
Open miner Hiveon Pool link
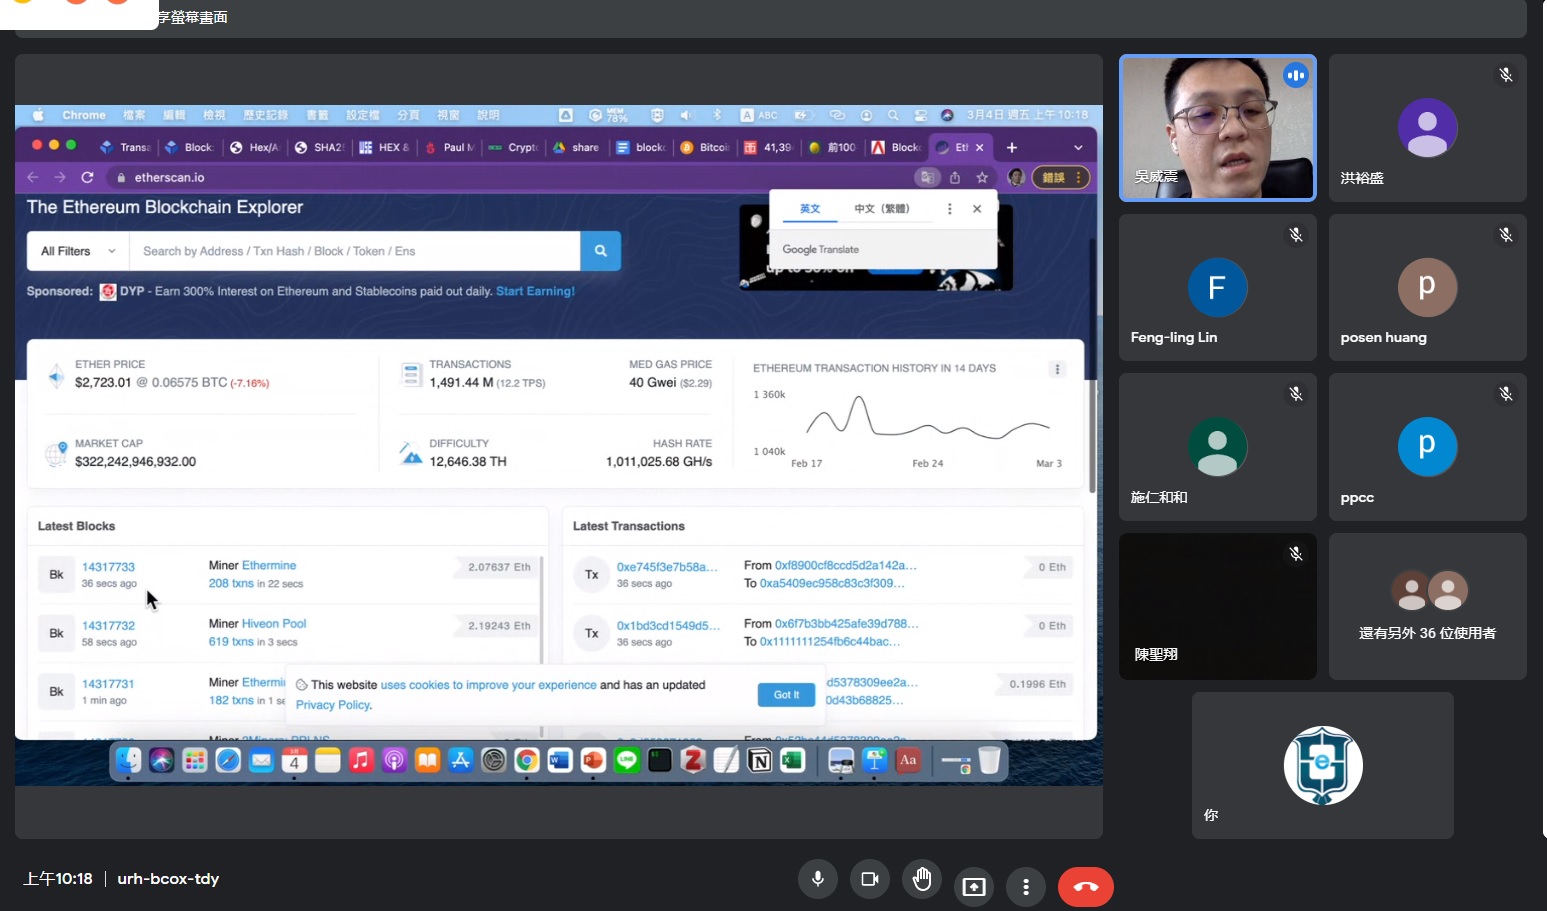pyautogui.click(x=274, y=624)
